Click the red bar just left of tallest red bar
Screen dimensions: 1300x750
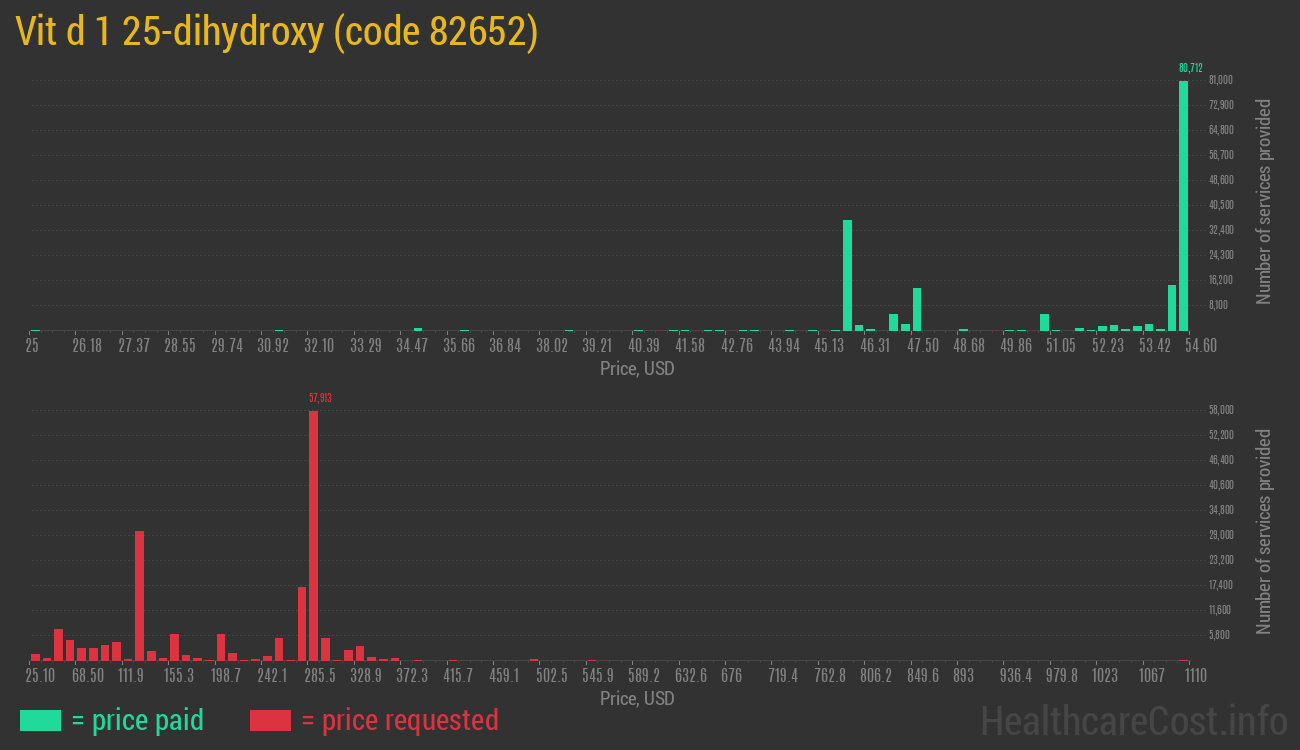click(302, 623)
